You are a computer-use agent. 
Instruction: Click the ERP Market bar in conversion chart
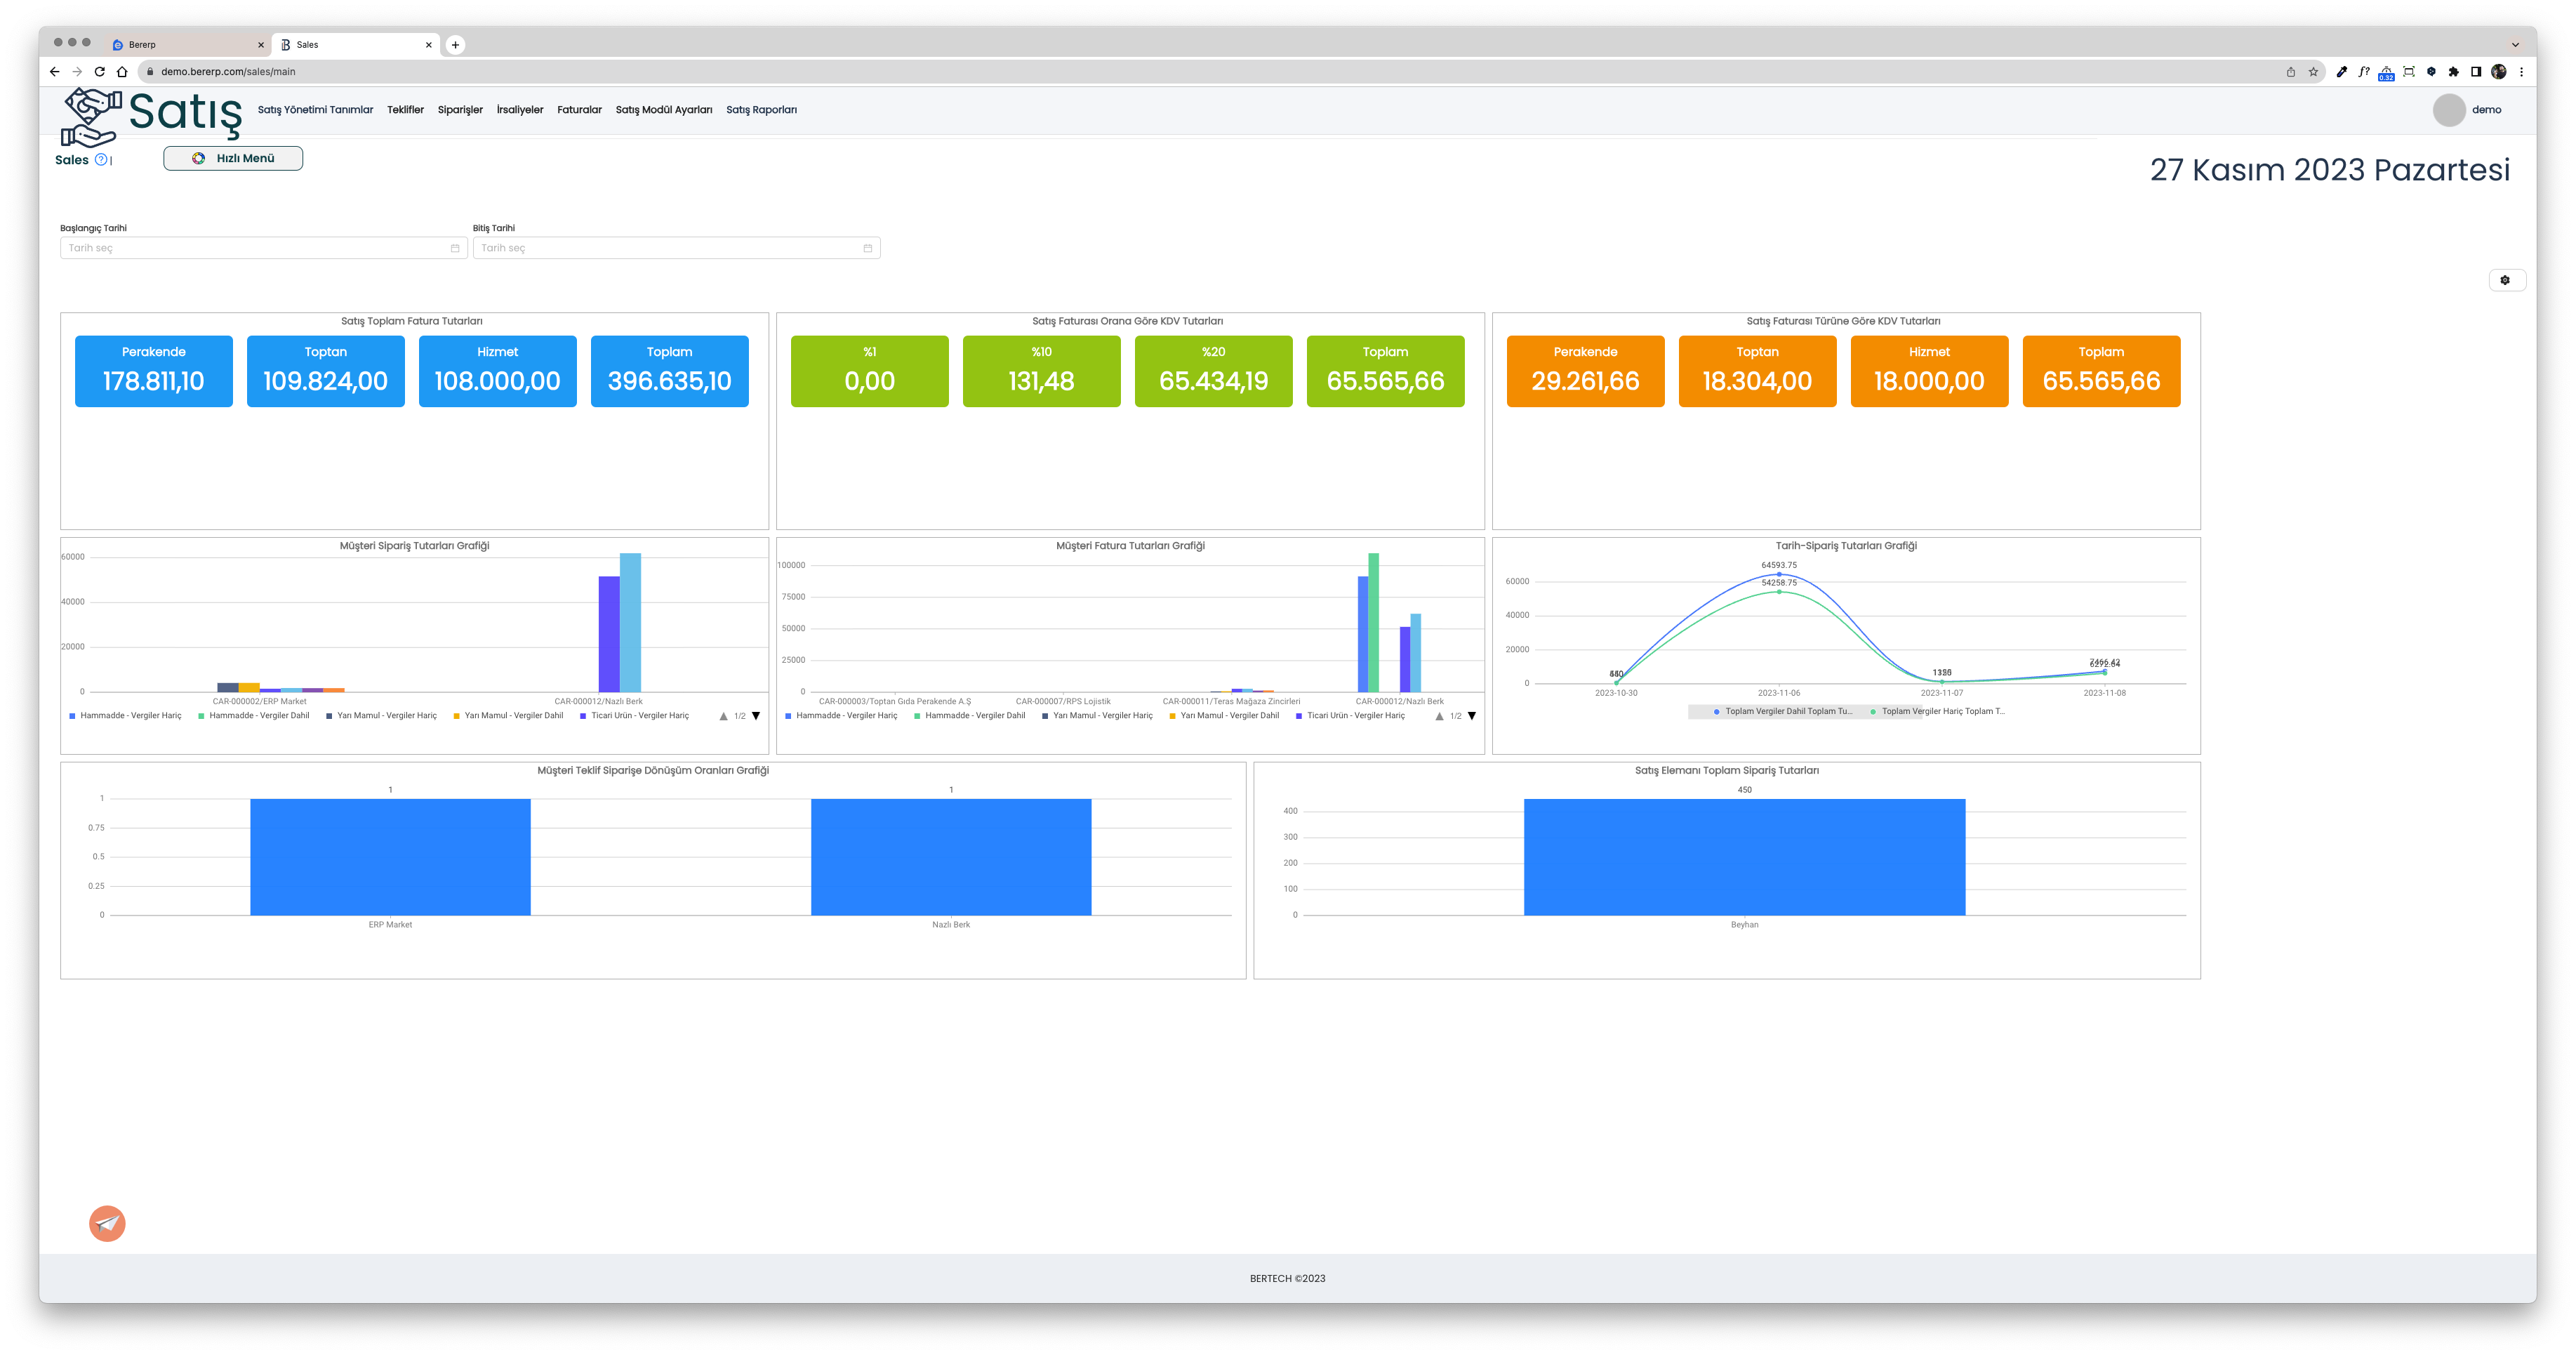(390, 857)
